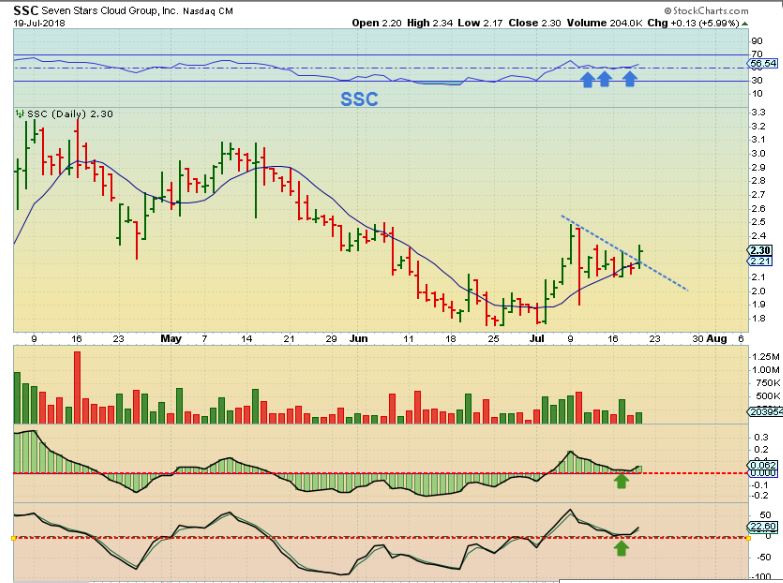Click the date axis label 29
The image size is (783, 583).
[331, 339]
